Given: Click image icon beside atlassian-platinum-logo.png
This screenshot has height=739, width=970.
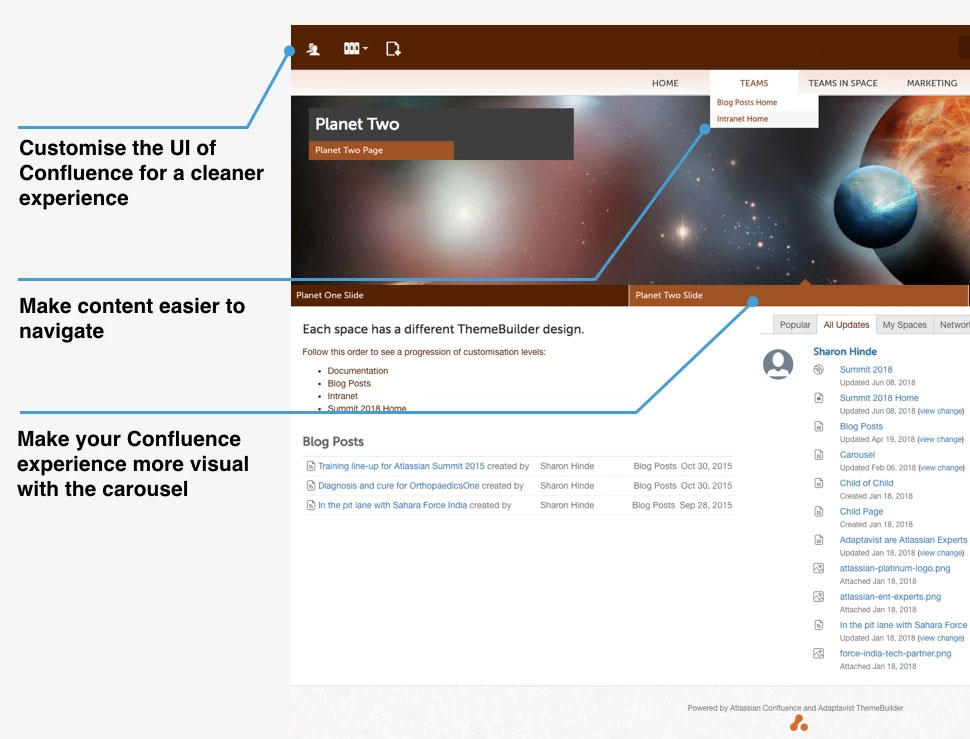Looking at the screenshot, I should coord(818,569).
